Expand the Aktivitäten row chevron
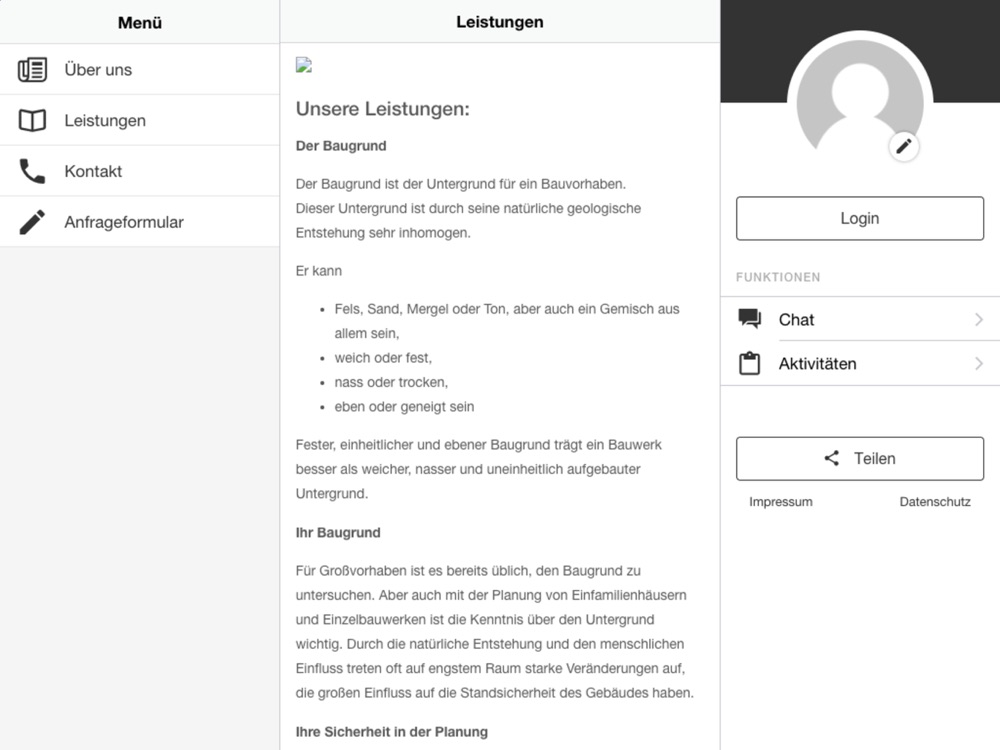Image resolution: width=1000 pixels, height=750 pixels. pos(978,364)
